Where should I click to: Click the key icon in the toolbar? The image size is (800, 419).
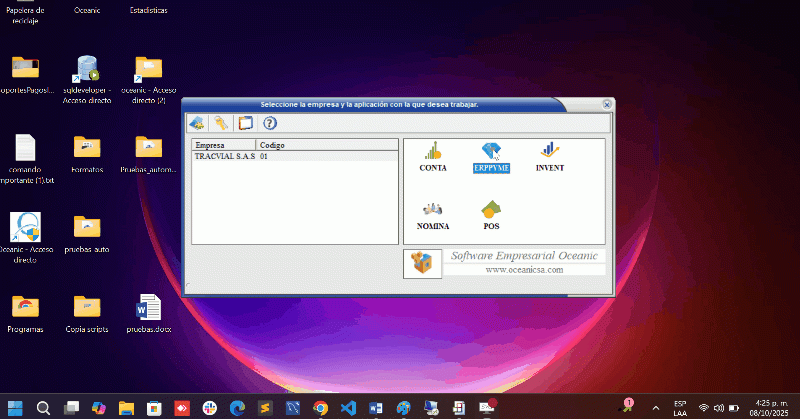[221, 123]
